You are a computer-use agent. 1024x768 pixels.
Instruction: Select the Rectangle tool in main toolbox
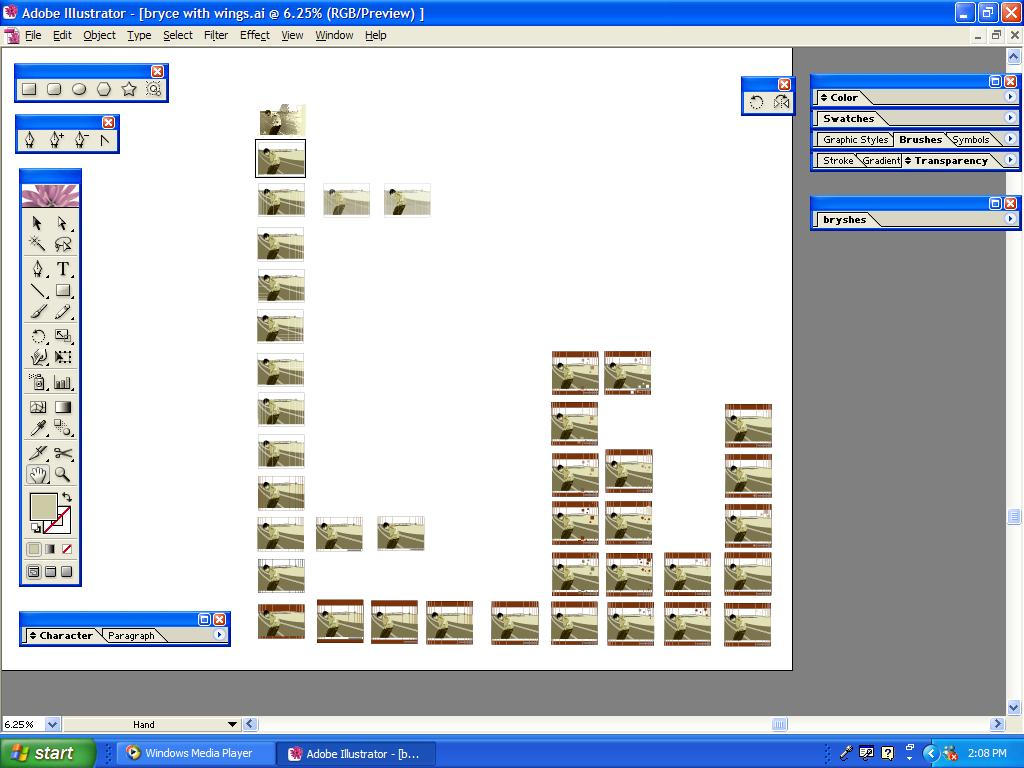pyautogui.click(x=63, y=291)
